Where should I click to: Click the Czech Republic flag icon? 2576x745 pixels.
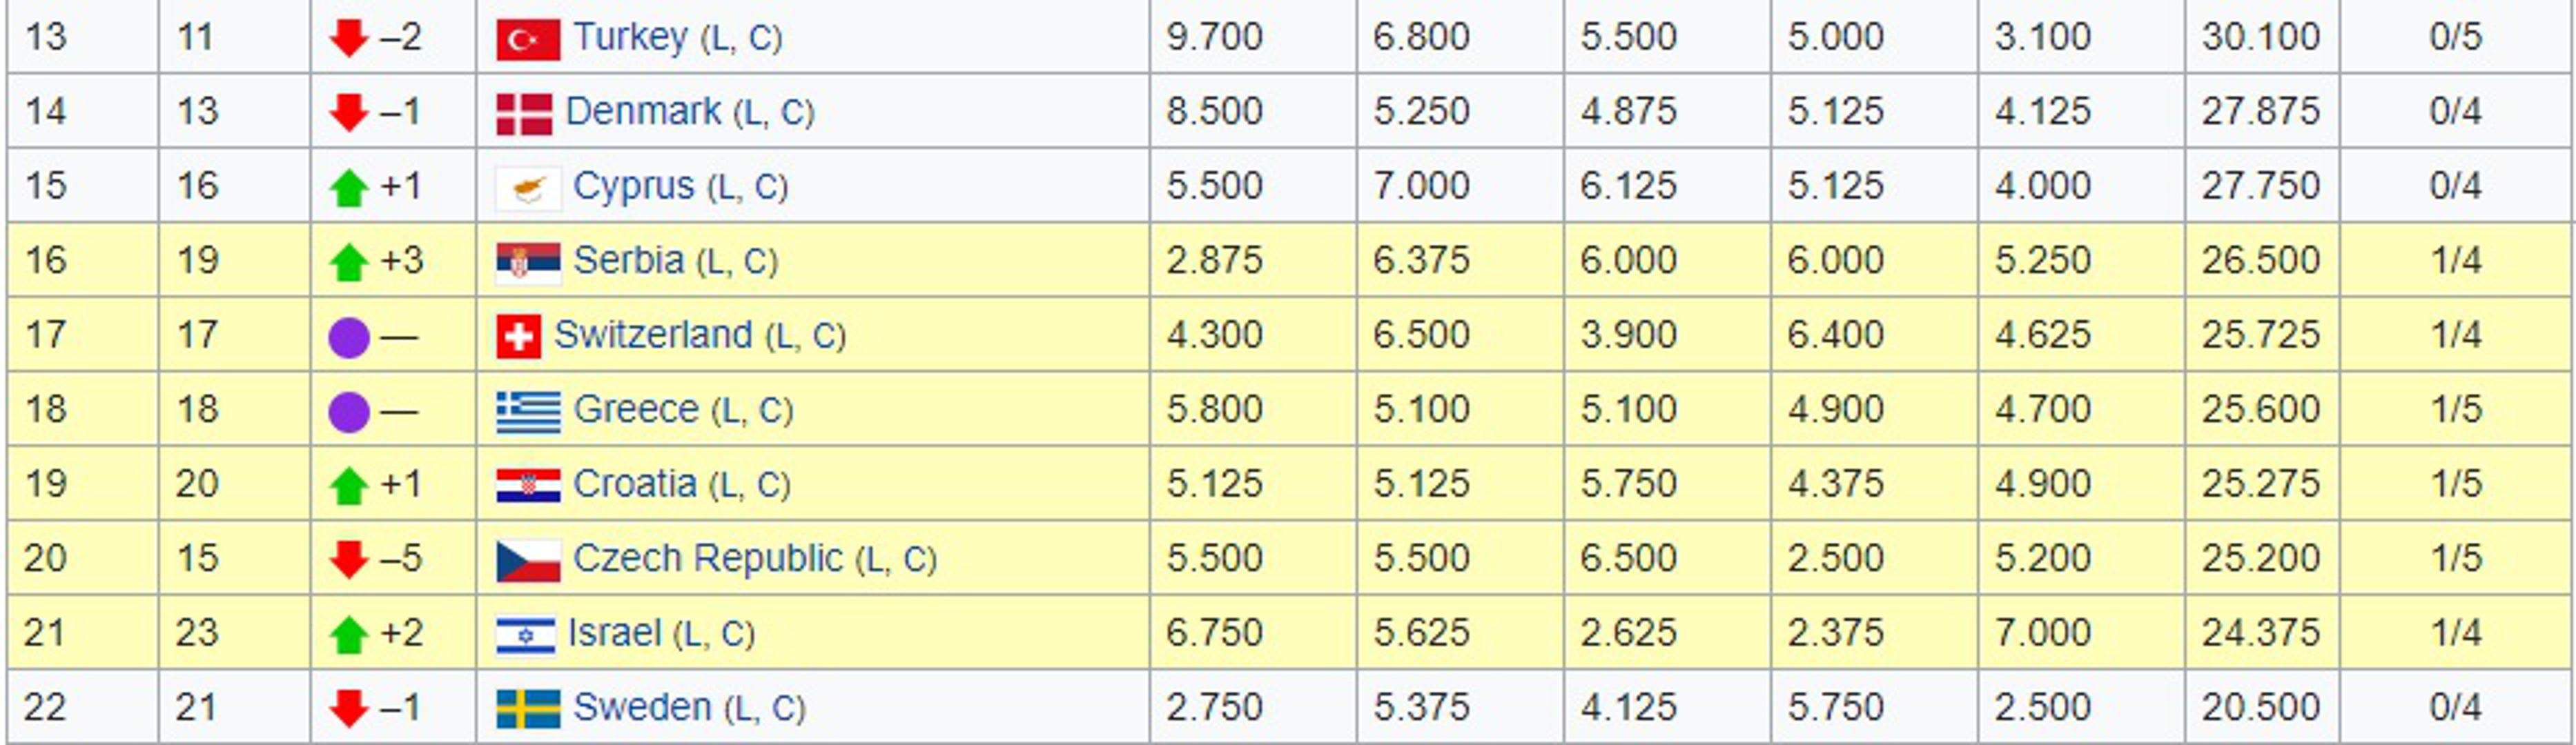point(527,560)
